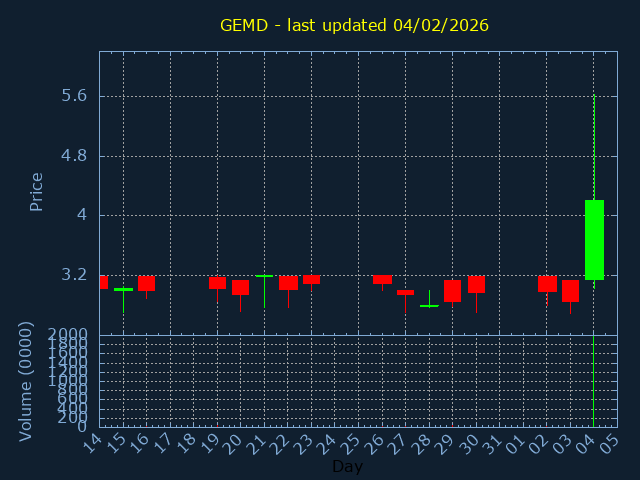Click the red candlestick on day 03
Viewport: 640px width, 480px height.
tap(570, 290)
